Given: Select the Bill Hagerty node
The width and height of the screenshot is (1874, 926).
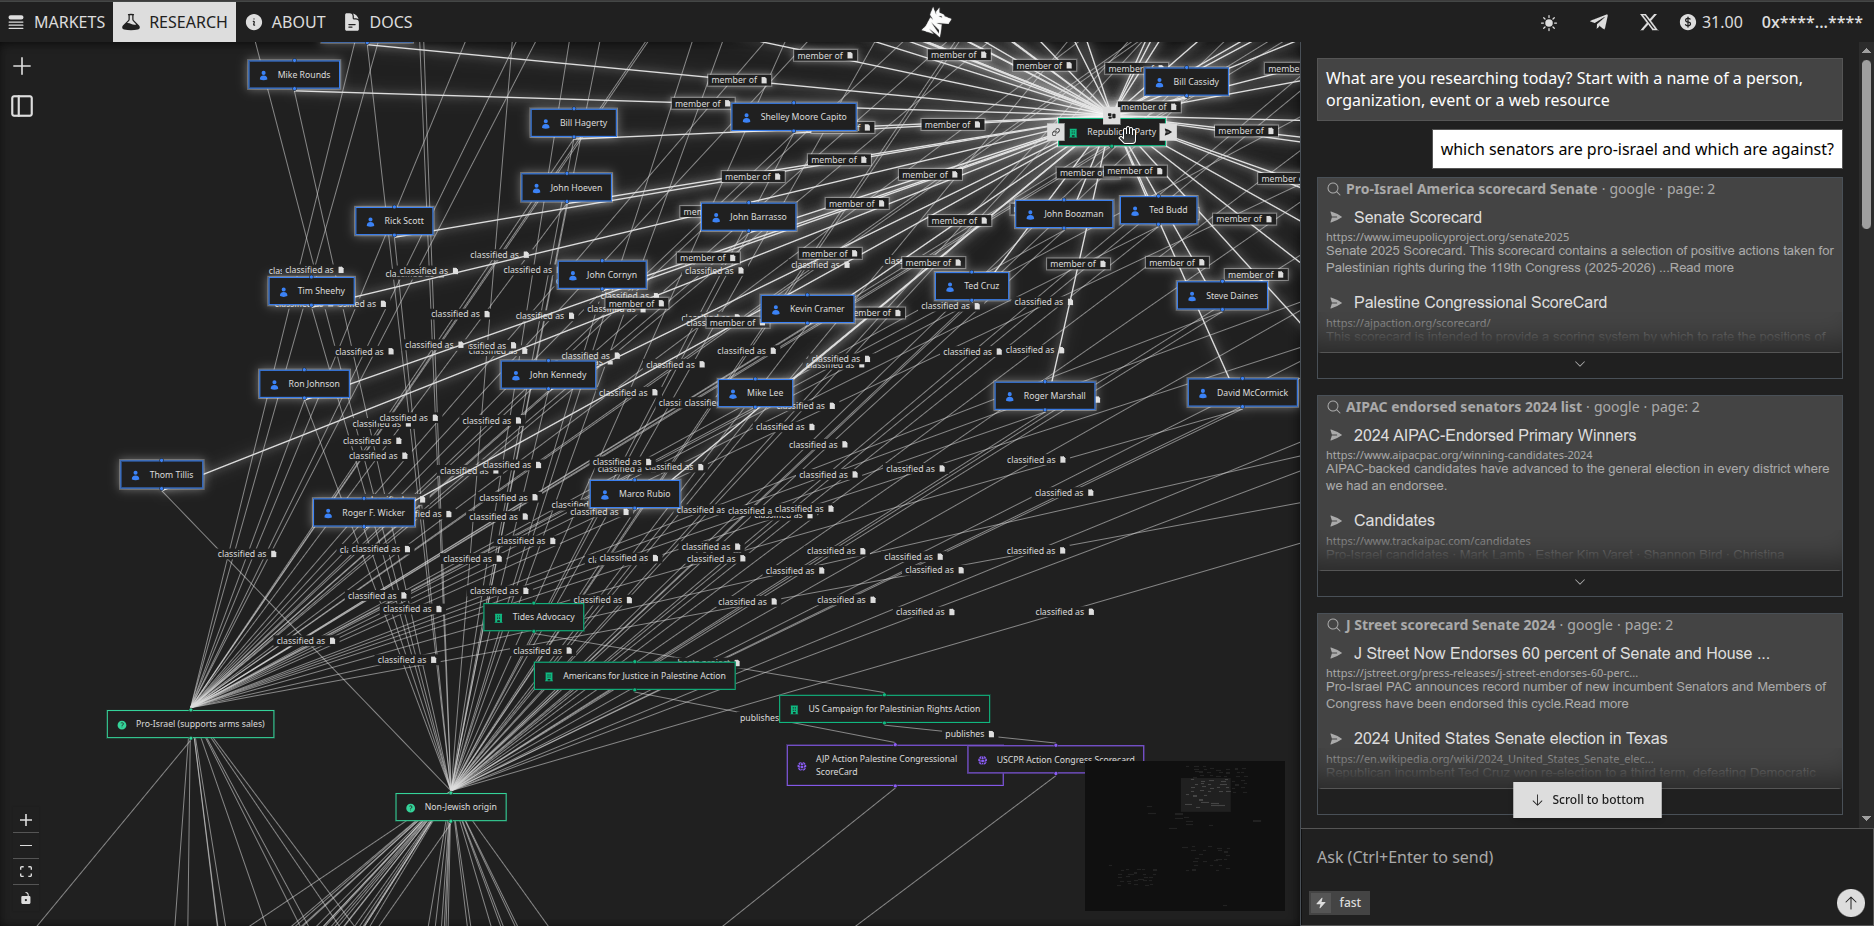Looking at the screenshot, I should (574, 123).
